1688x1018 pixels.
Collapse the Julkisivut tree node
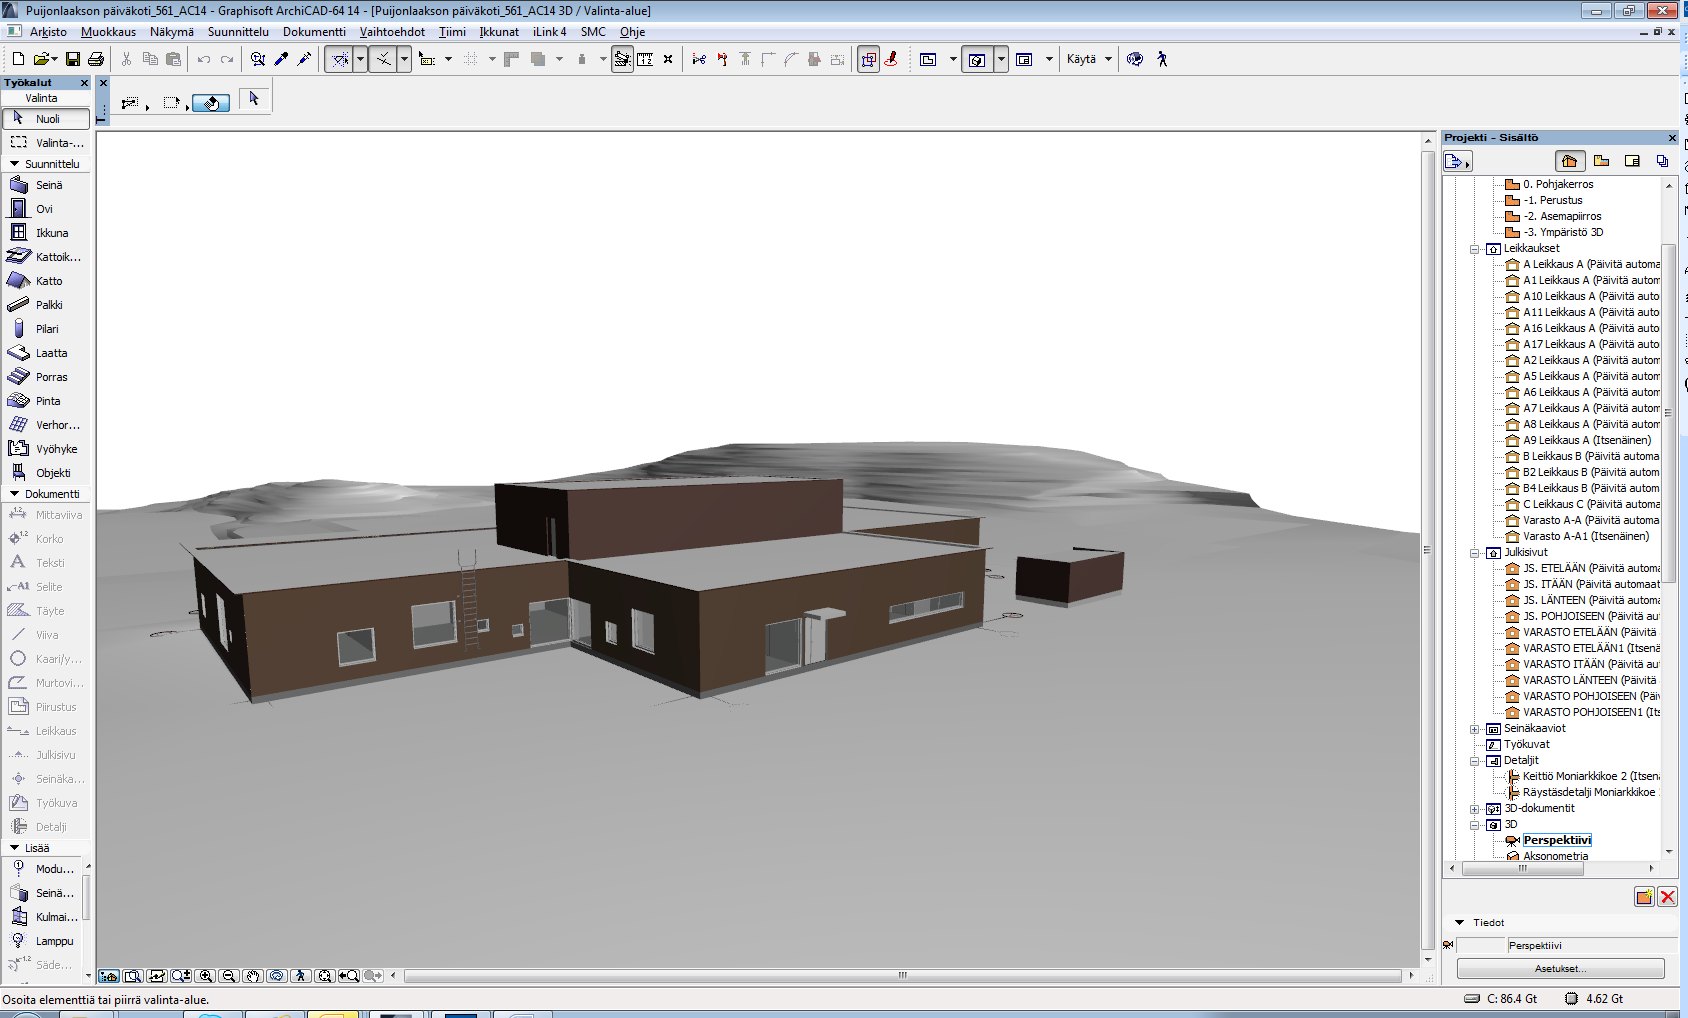tap(1474, 553)
